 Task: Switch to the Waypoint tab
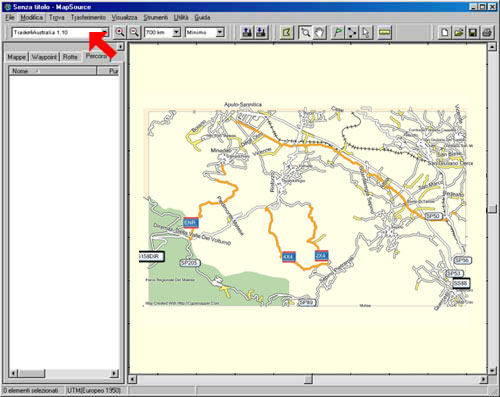click(44, 57)
